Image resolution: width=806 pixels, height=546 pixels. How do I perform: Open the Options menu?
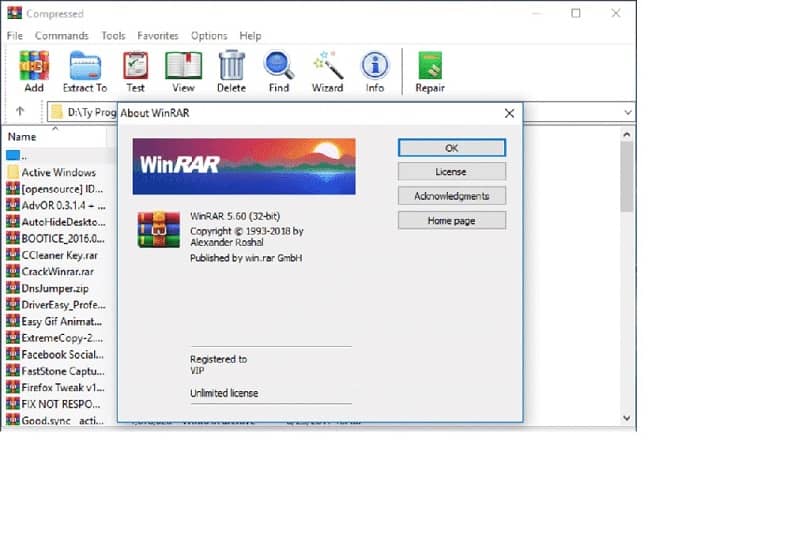pyautogui.click(x=209, y=35)
